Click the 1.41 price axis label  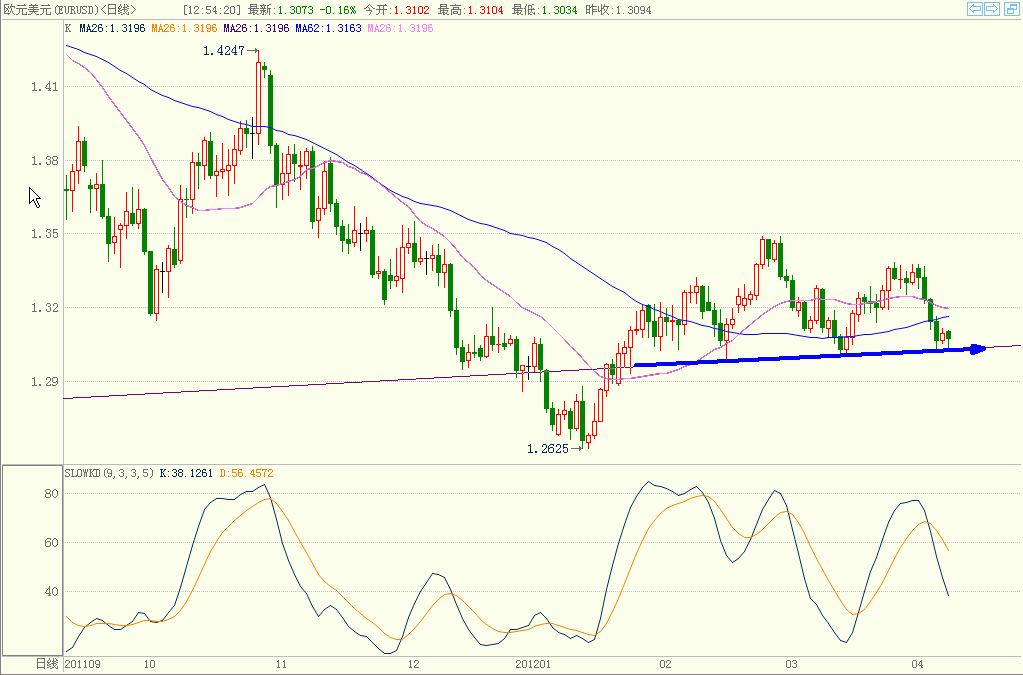pos(45,87)
